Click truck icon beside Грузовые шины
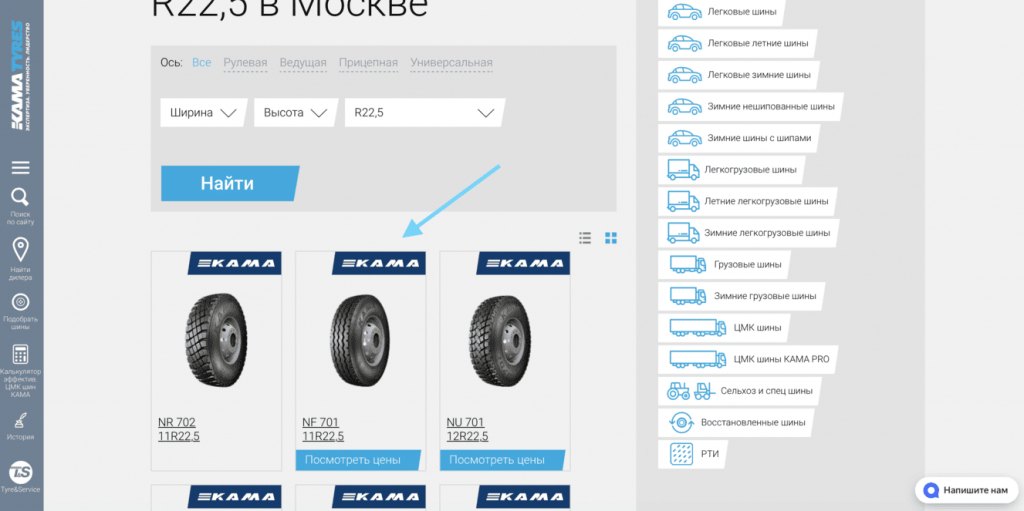This screenshot has width=1024, height=511. pos(688,265)
